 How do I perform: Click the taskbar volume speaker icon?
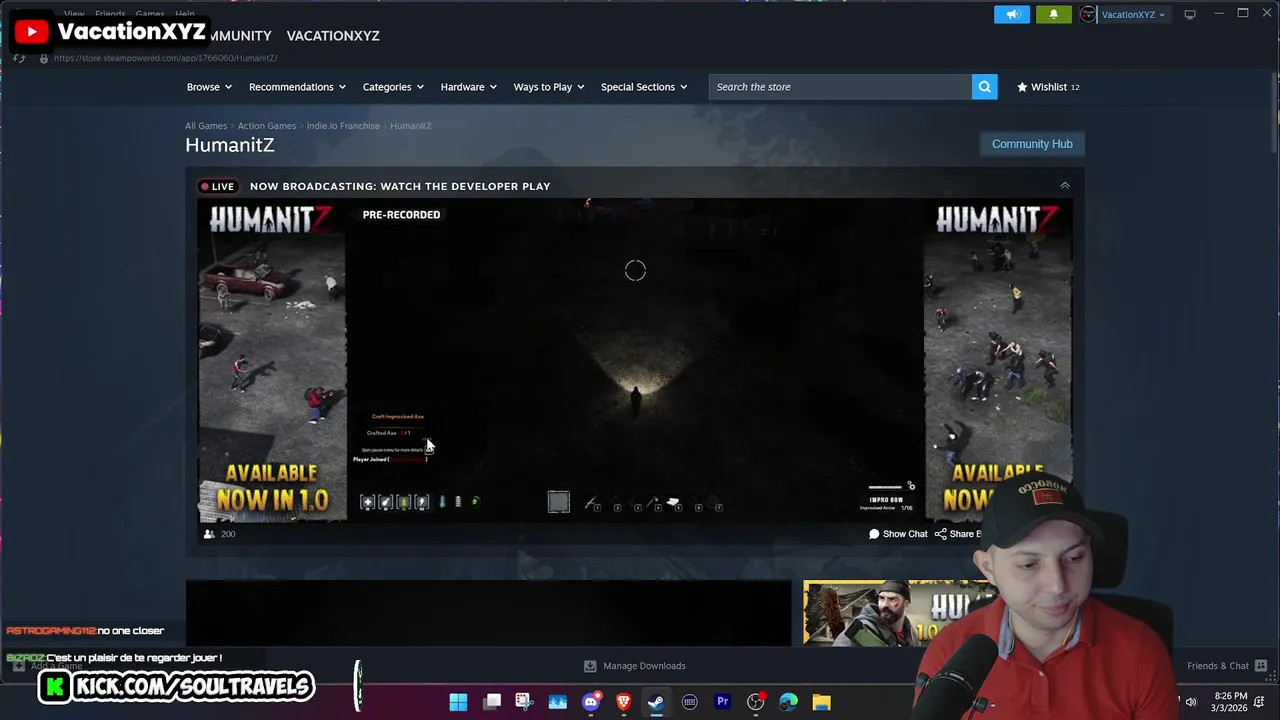[1191, 702]
